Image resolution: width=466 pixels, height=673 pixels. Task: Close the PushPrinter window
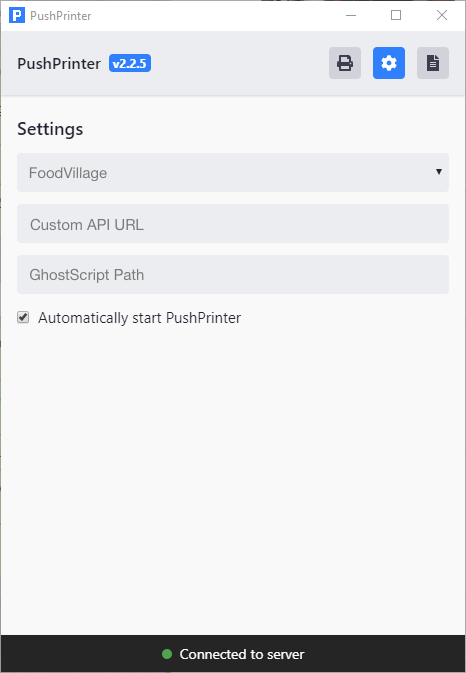point(442,15)
